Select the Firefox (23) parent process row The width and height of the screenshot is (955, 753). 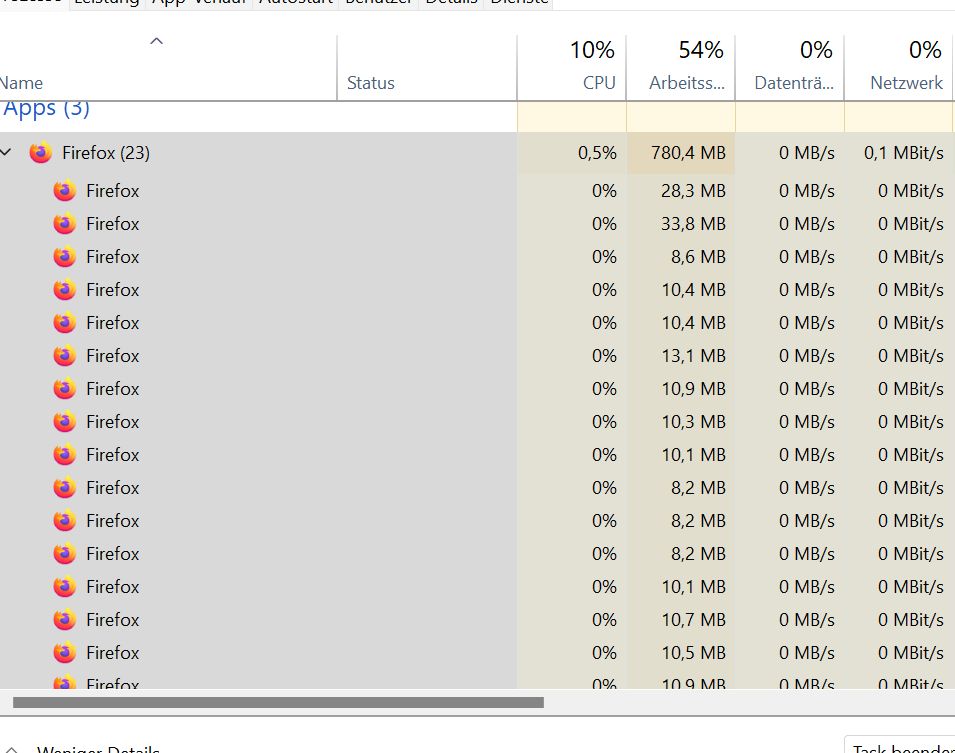coord(478,152)
